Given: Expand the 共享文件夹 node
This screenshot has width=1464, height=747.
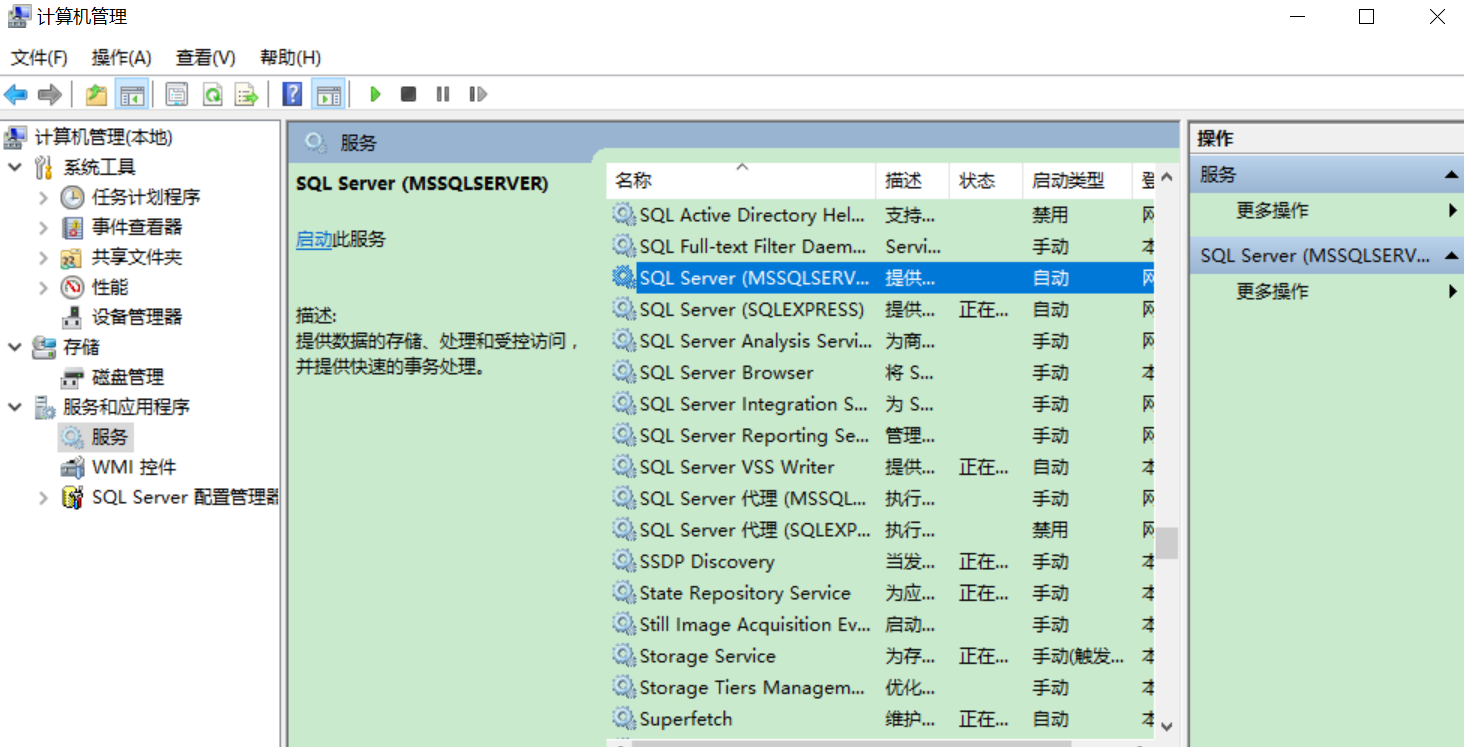Looking at the screenshot, I should click(43, 257).
